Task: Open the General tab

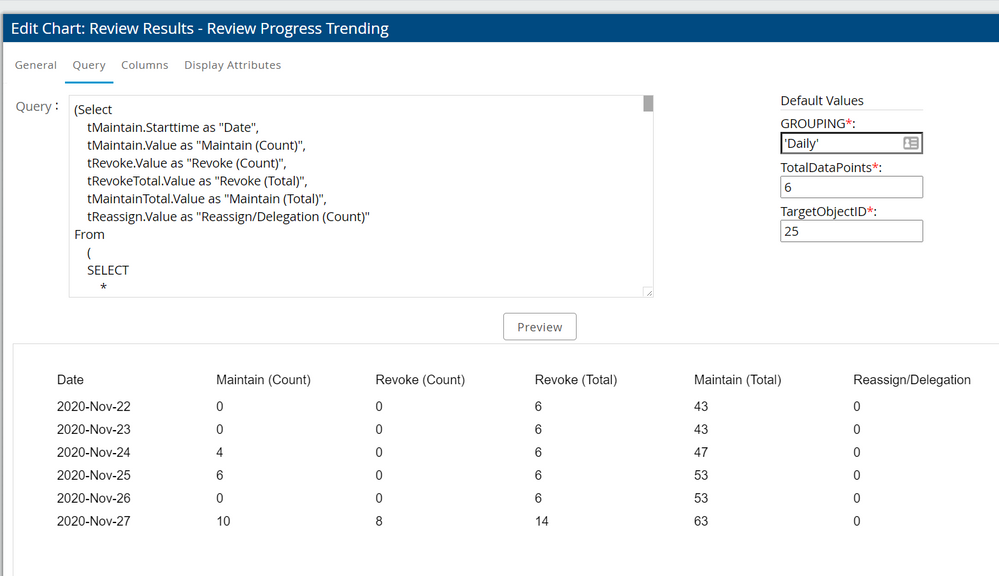Action: coord(35,65)
